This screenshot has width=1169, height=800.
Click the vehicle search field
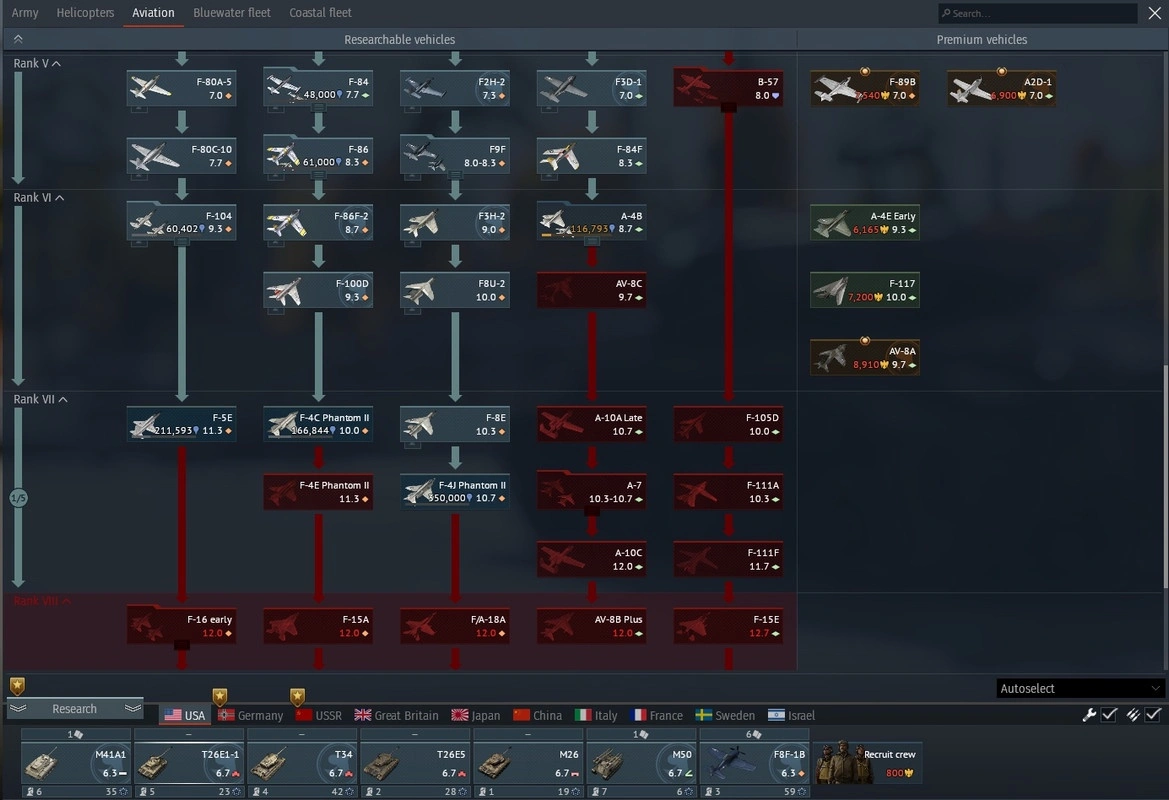click(1042, 13)
